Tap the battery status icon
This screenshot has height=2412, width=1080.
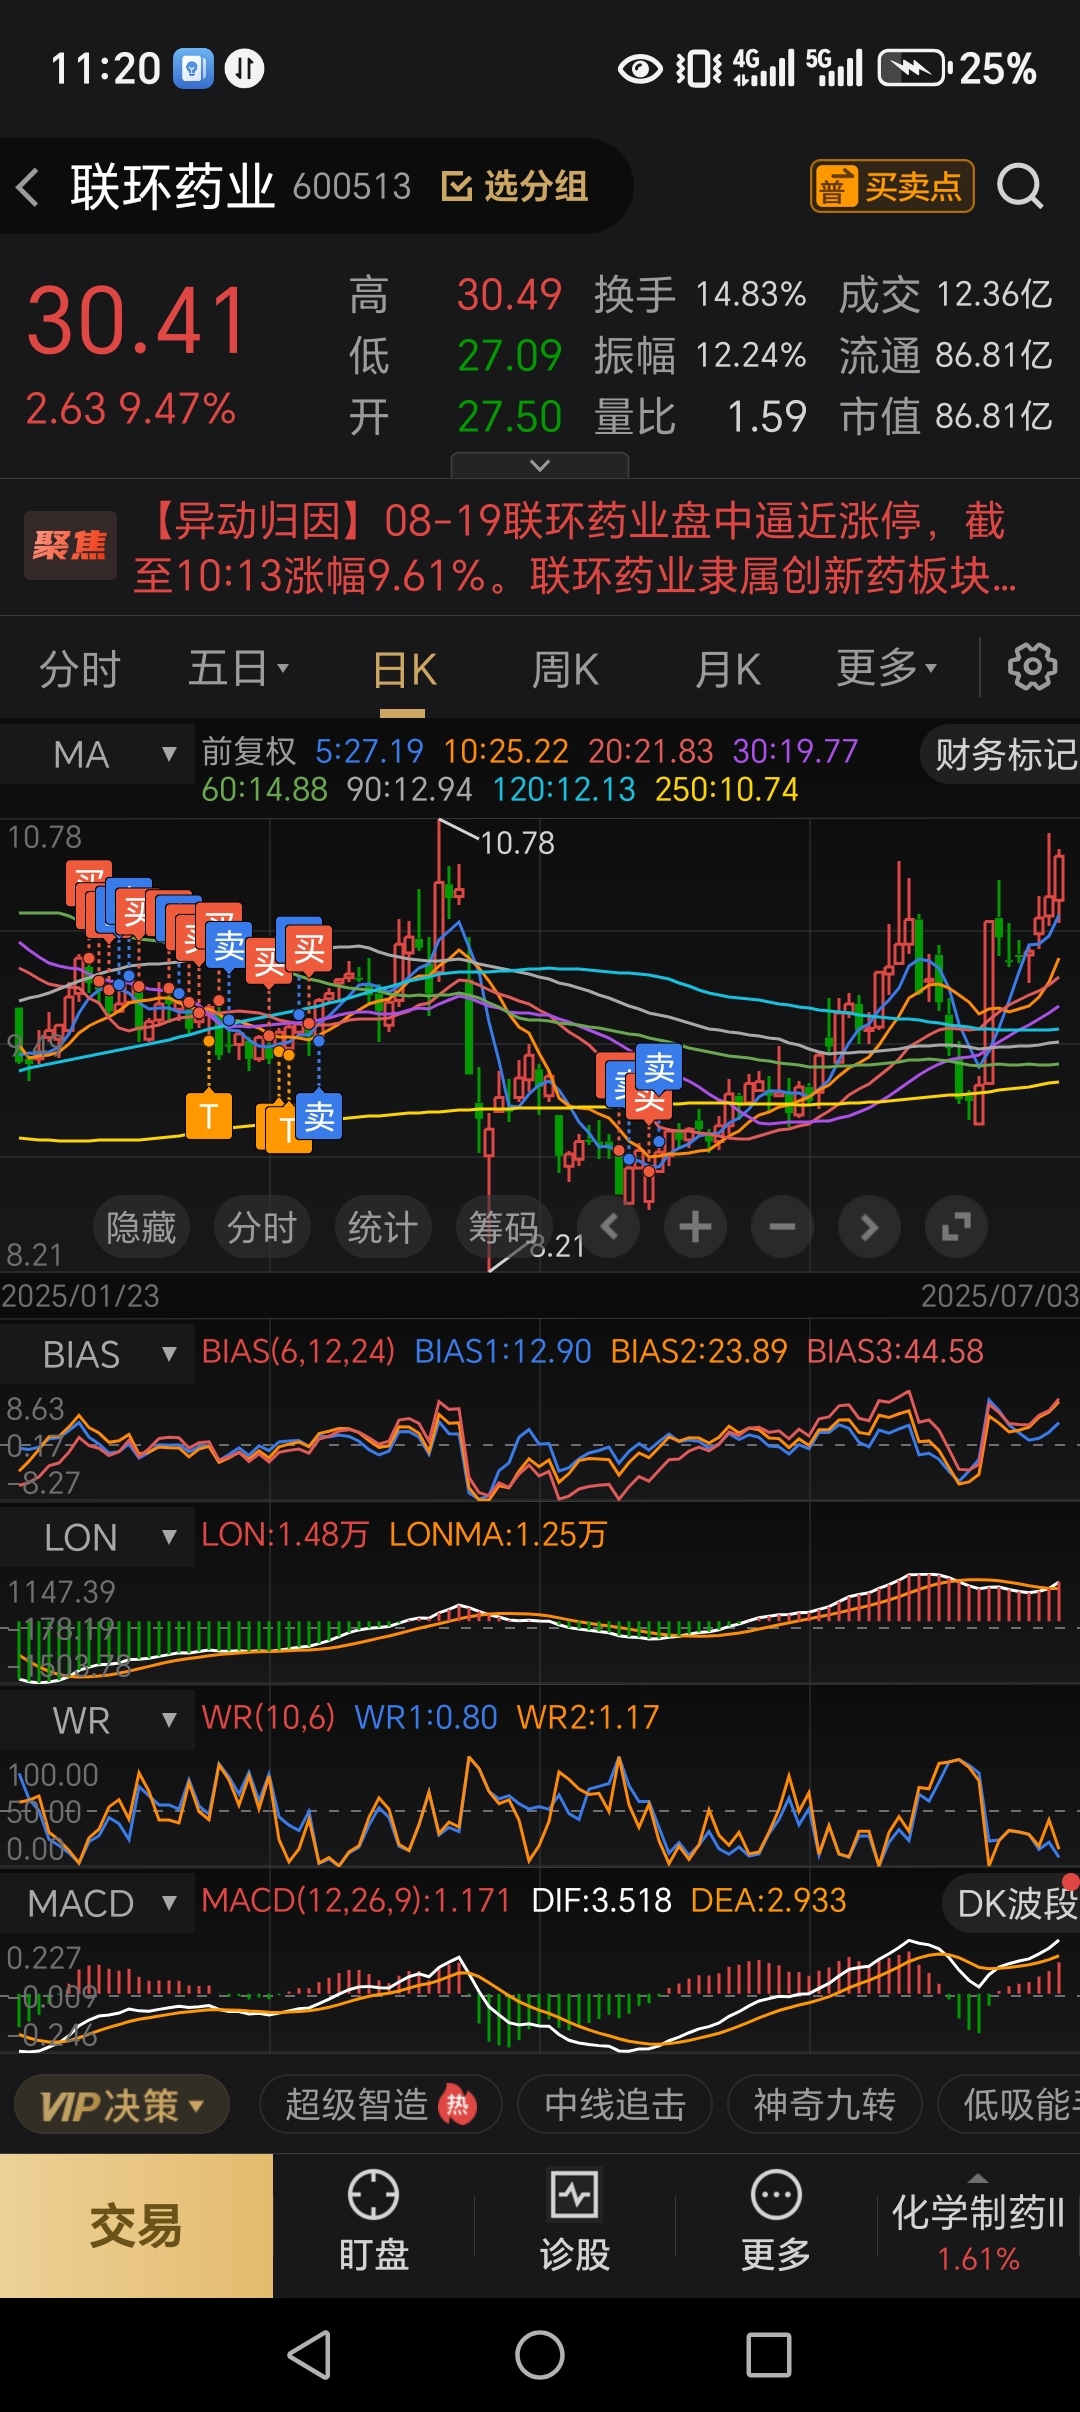[913, 68]
